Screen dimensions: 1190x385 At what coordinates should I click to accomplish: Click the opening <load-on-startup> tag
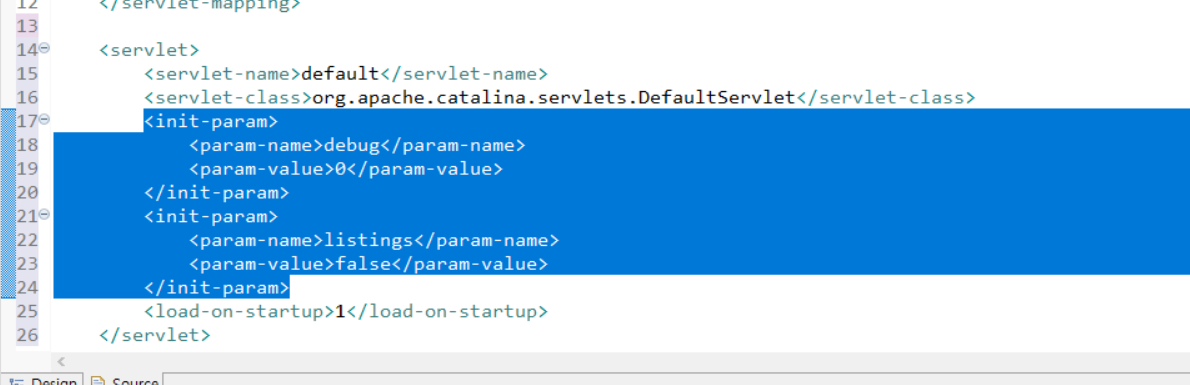pos(239,311)
